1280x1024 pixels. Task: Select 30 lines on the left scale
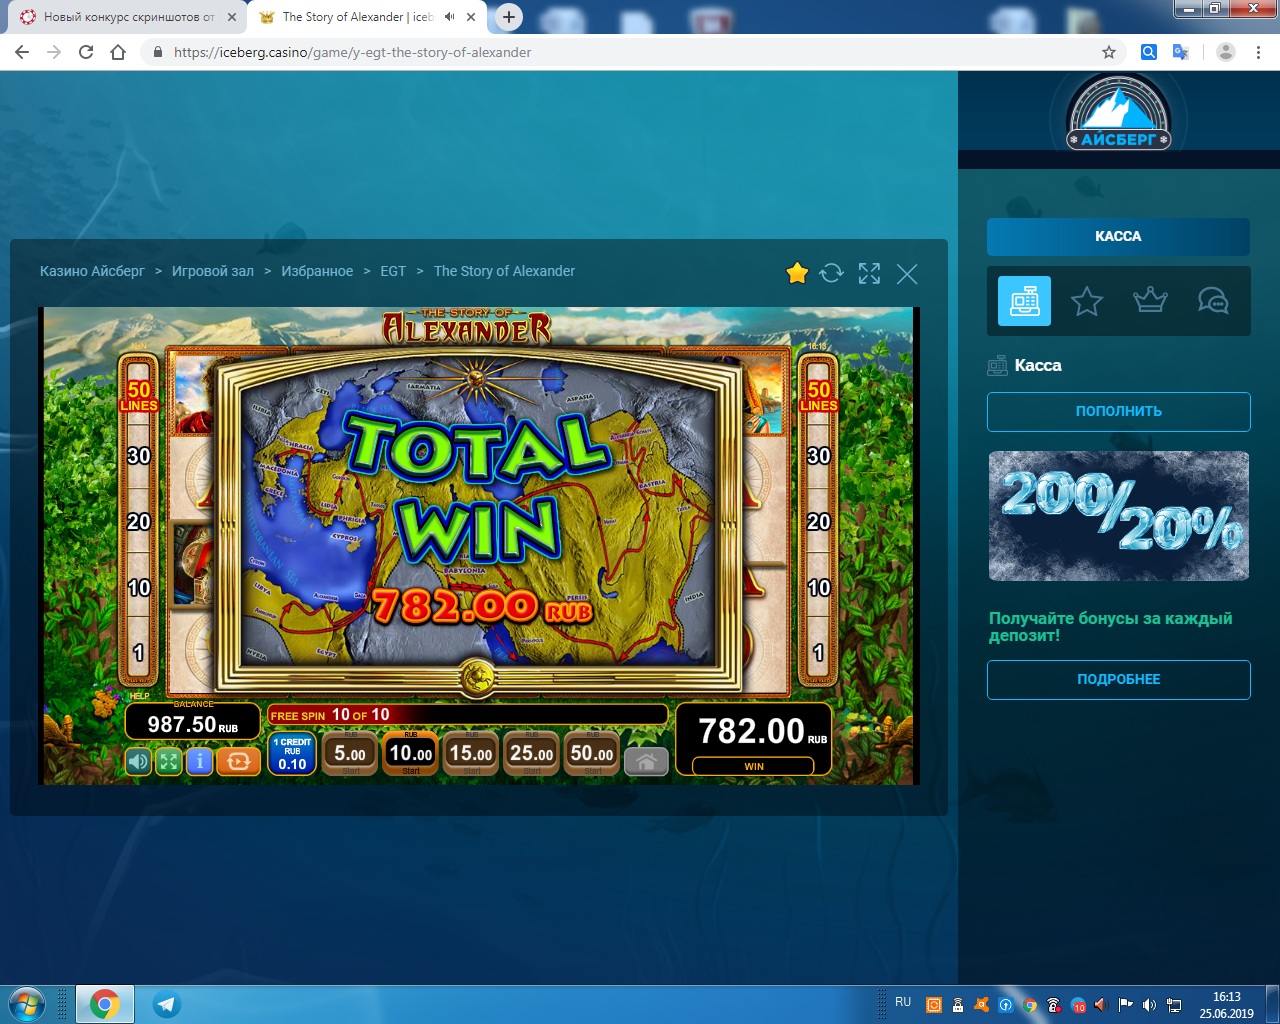click(139, 456)
